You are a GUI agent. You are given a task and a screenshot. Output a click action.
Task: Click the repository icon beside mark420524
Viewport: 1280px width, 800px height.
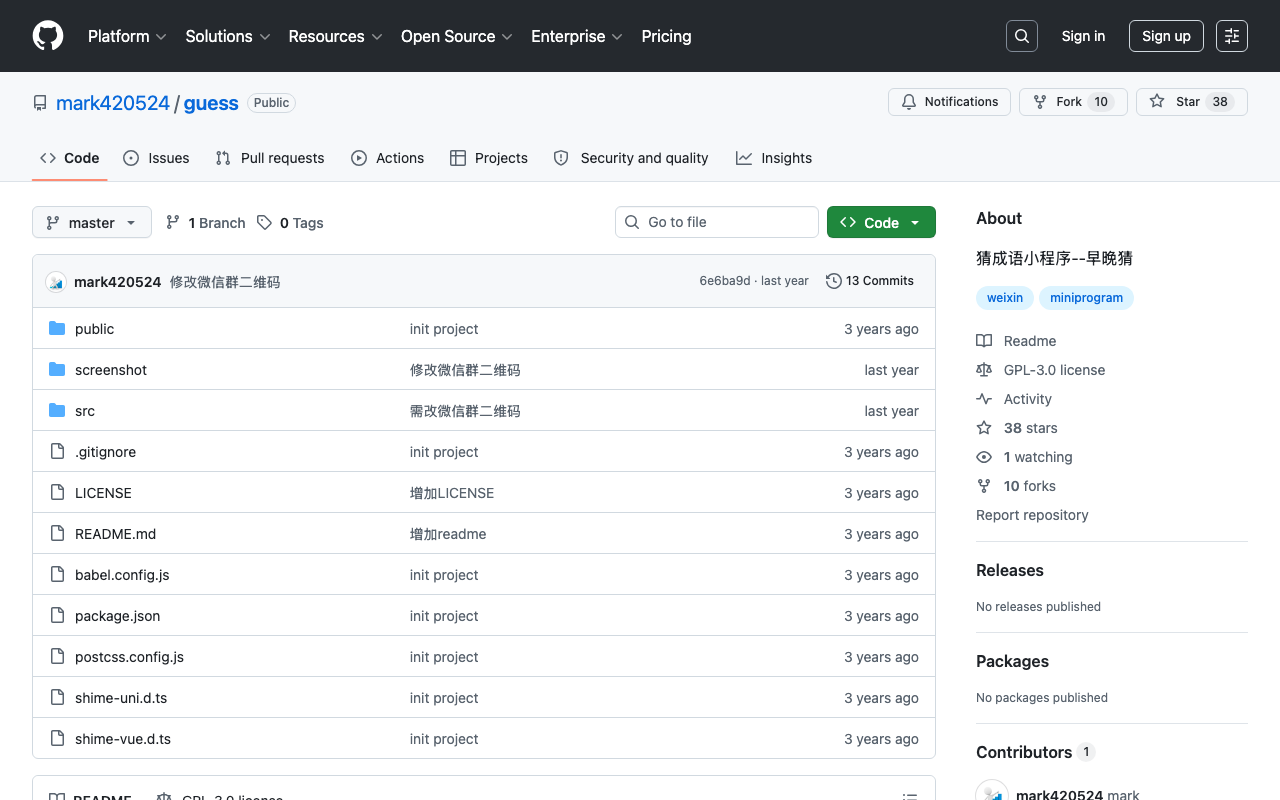coord(40,103)
